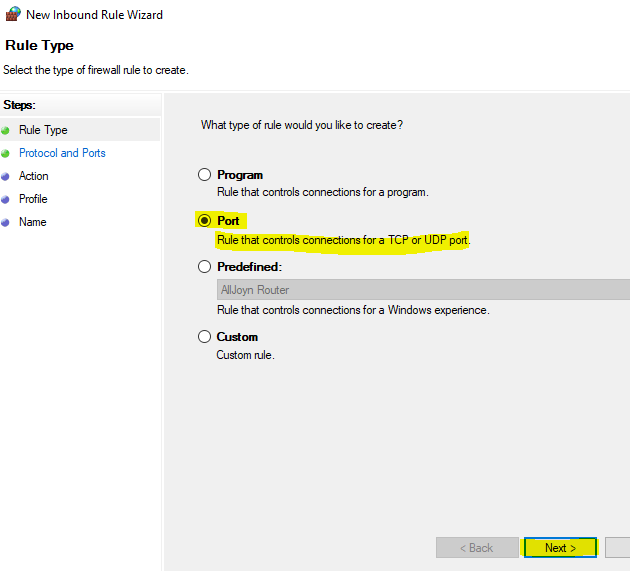
Task: Click the green bullet beside Rule Type
Action: [x=6, y=130]
